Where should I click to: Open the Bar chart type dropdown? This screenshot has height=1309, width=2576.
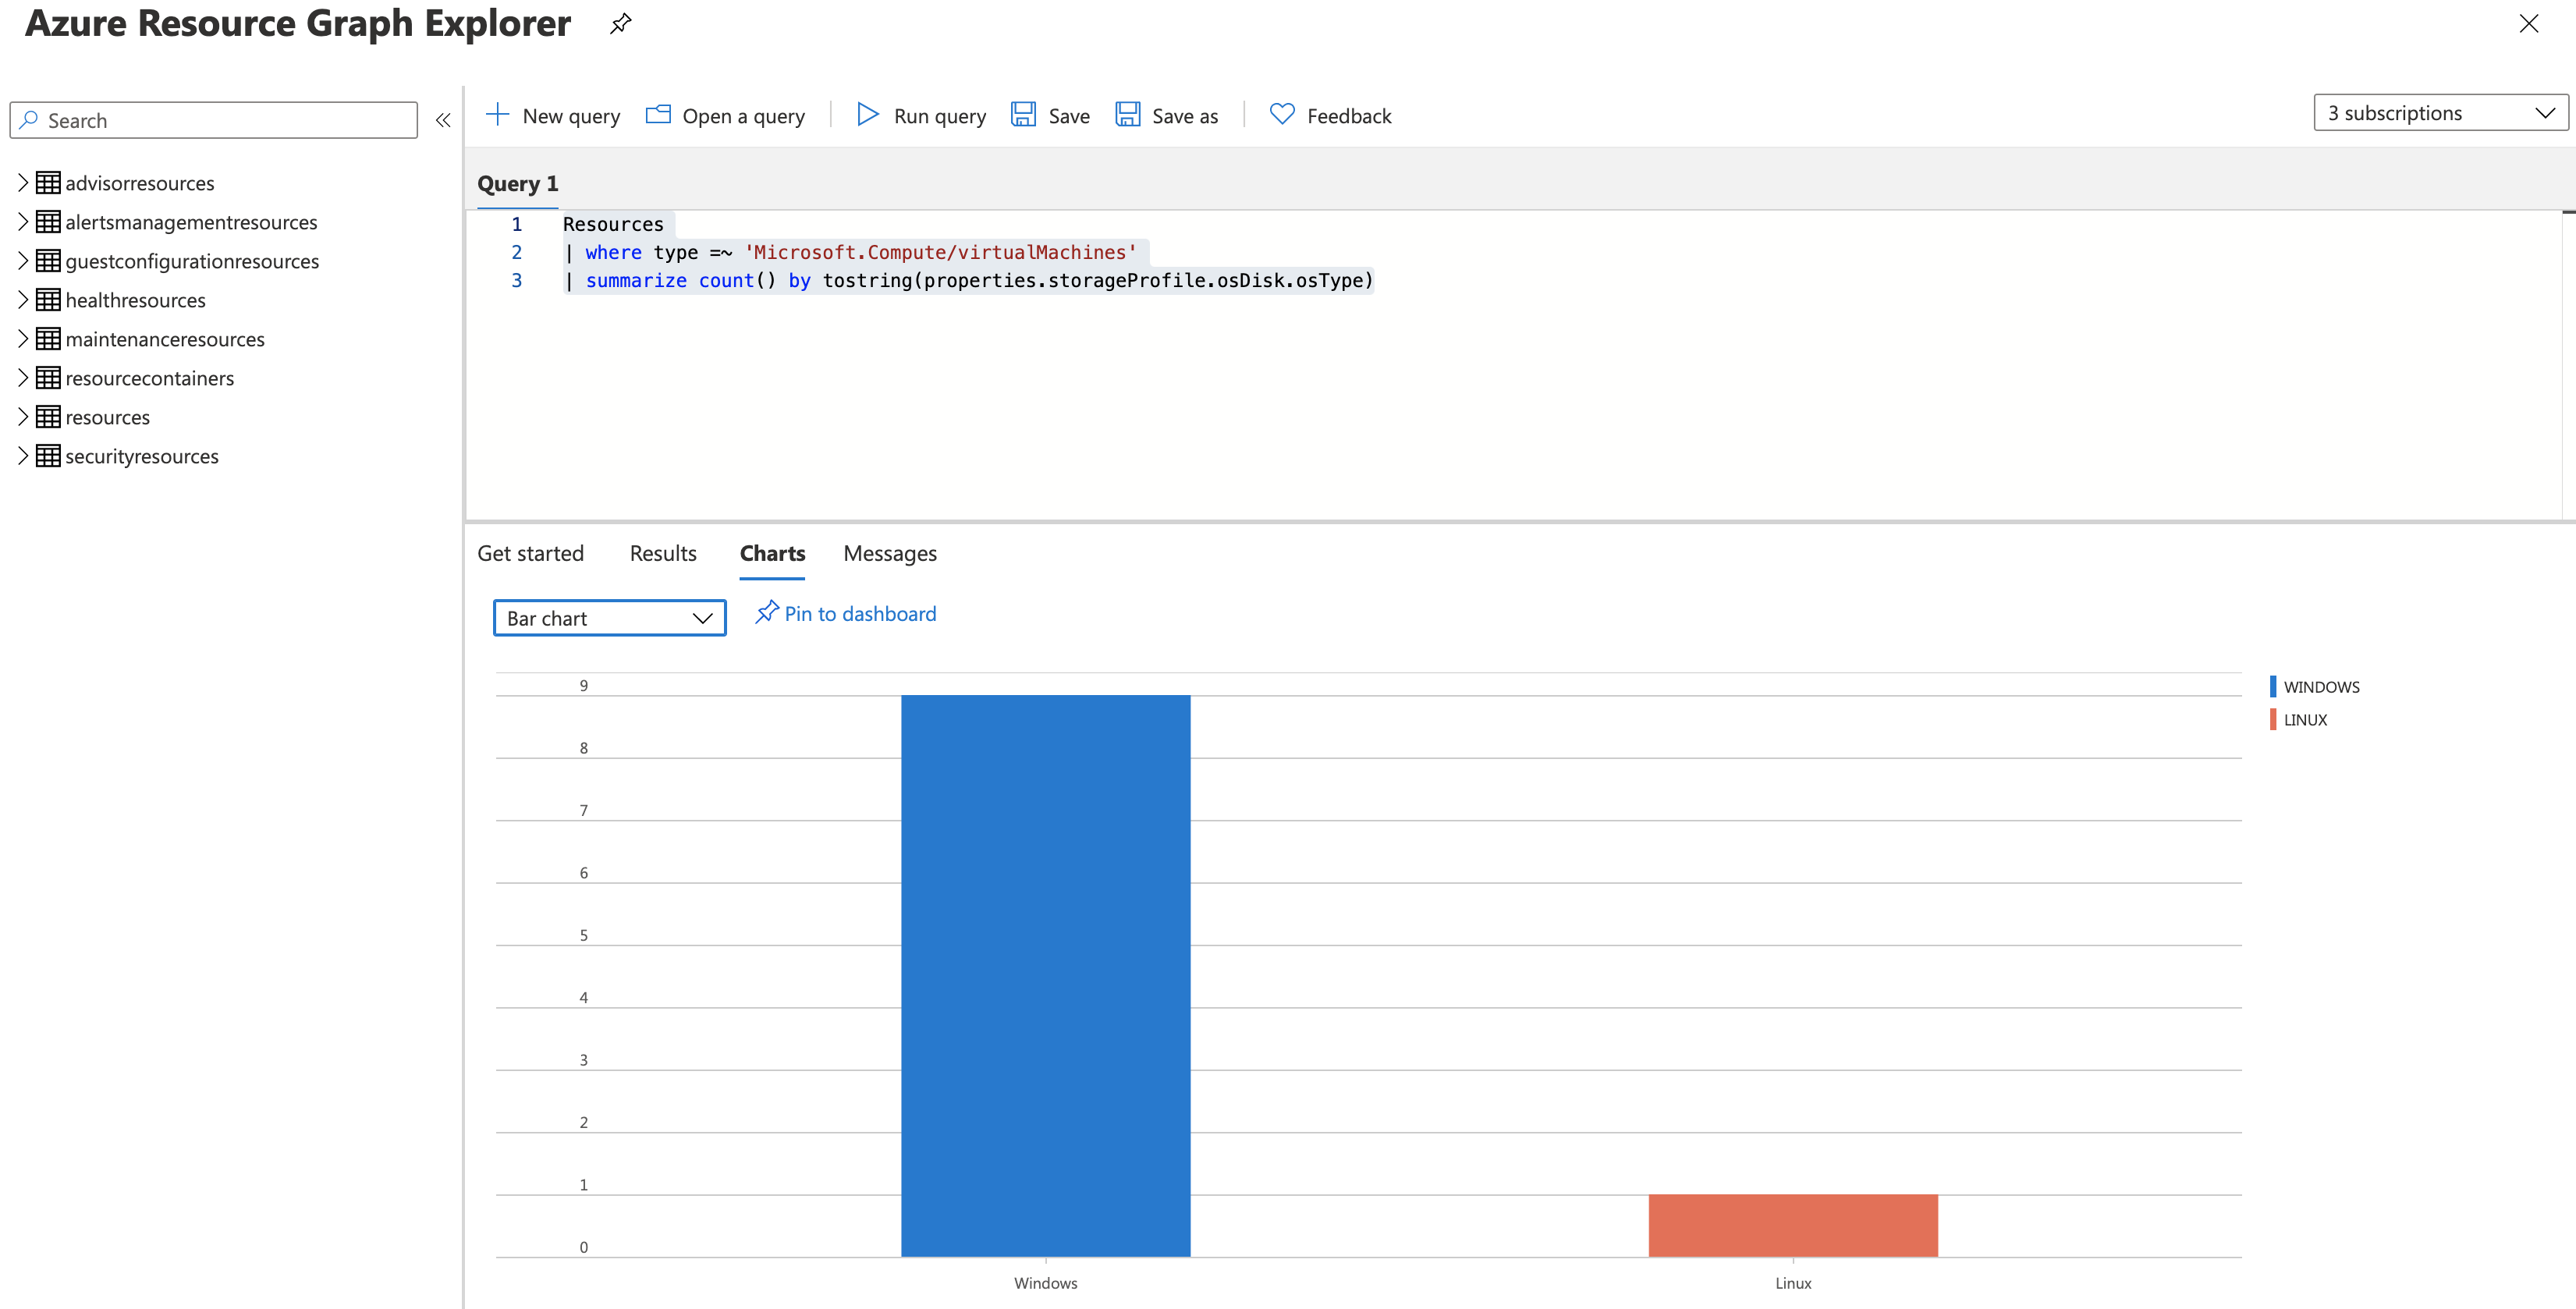pos(610,618)
